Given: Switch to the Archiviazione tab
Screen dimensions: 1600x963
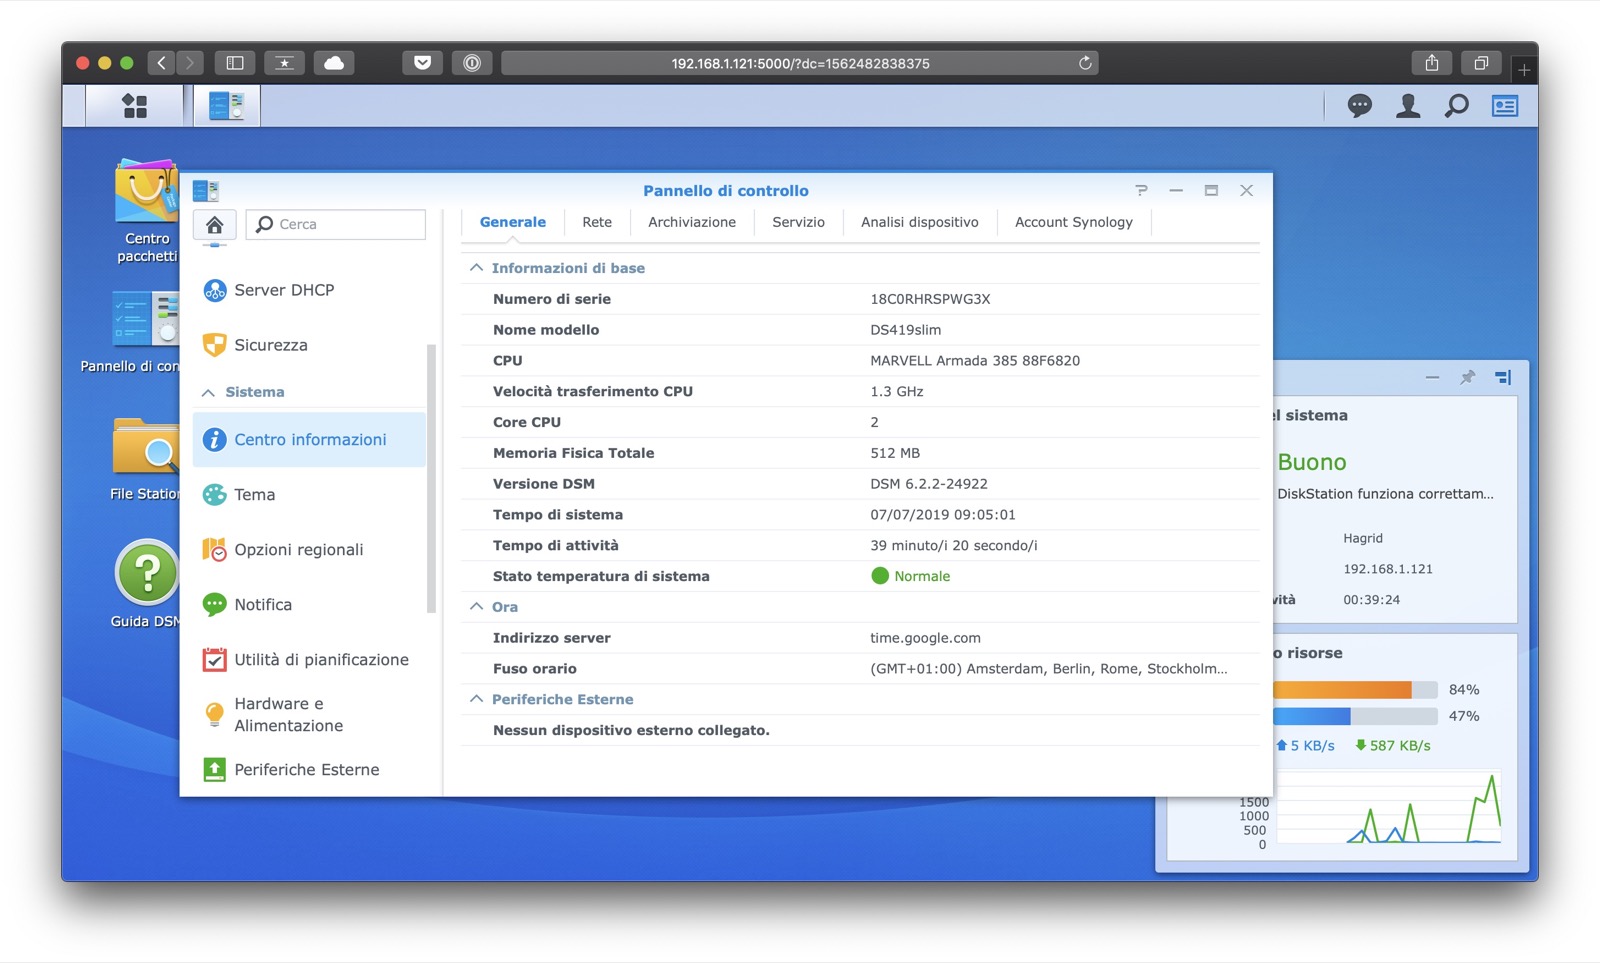Looking at the screenshot, I should point(692,222).
